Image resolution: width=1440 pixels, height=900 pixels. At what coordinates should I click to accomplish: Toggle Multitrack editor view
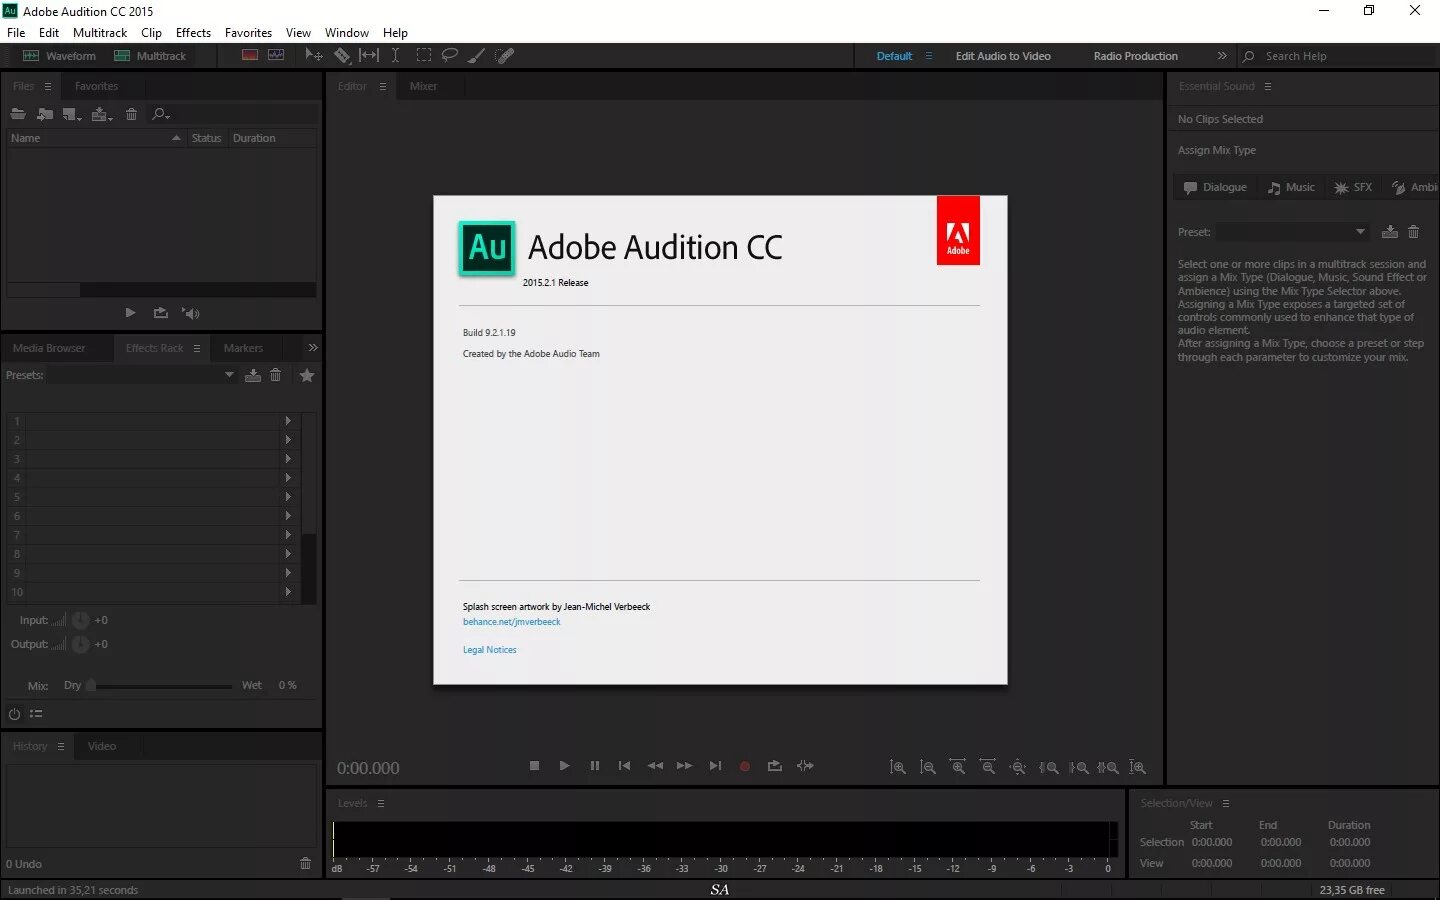point(150,56)
